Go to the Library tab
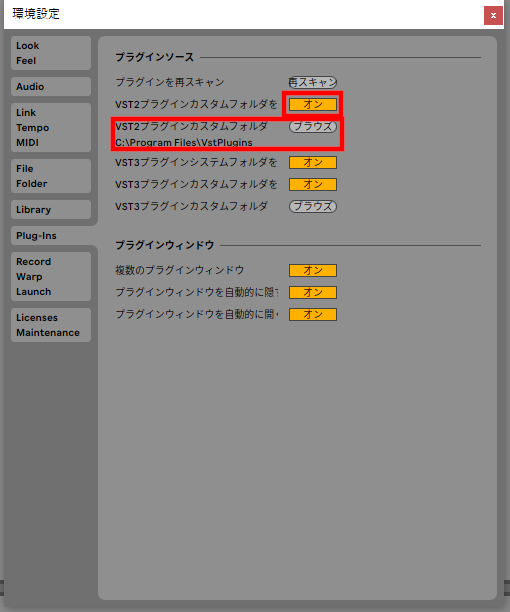This screenshot has height=612, width=510. pos(51,210)
